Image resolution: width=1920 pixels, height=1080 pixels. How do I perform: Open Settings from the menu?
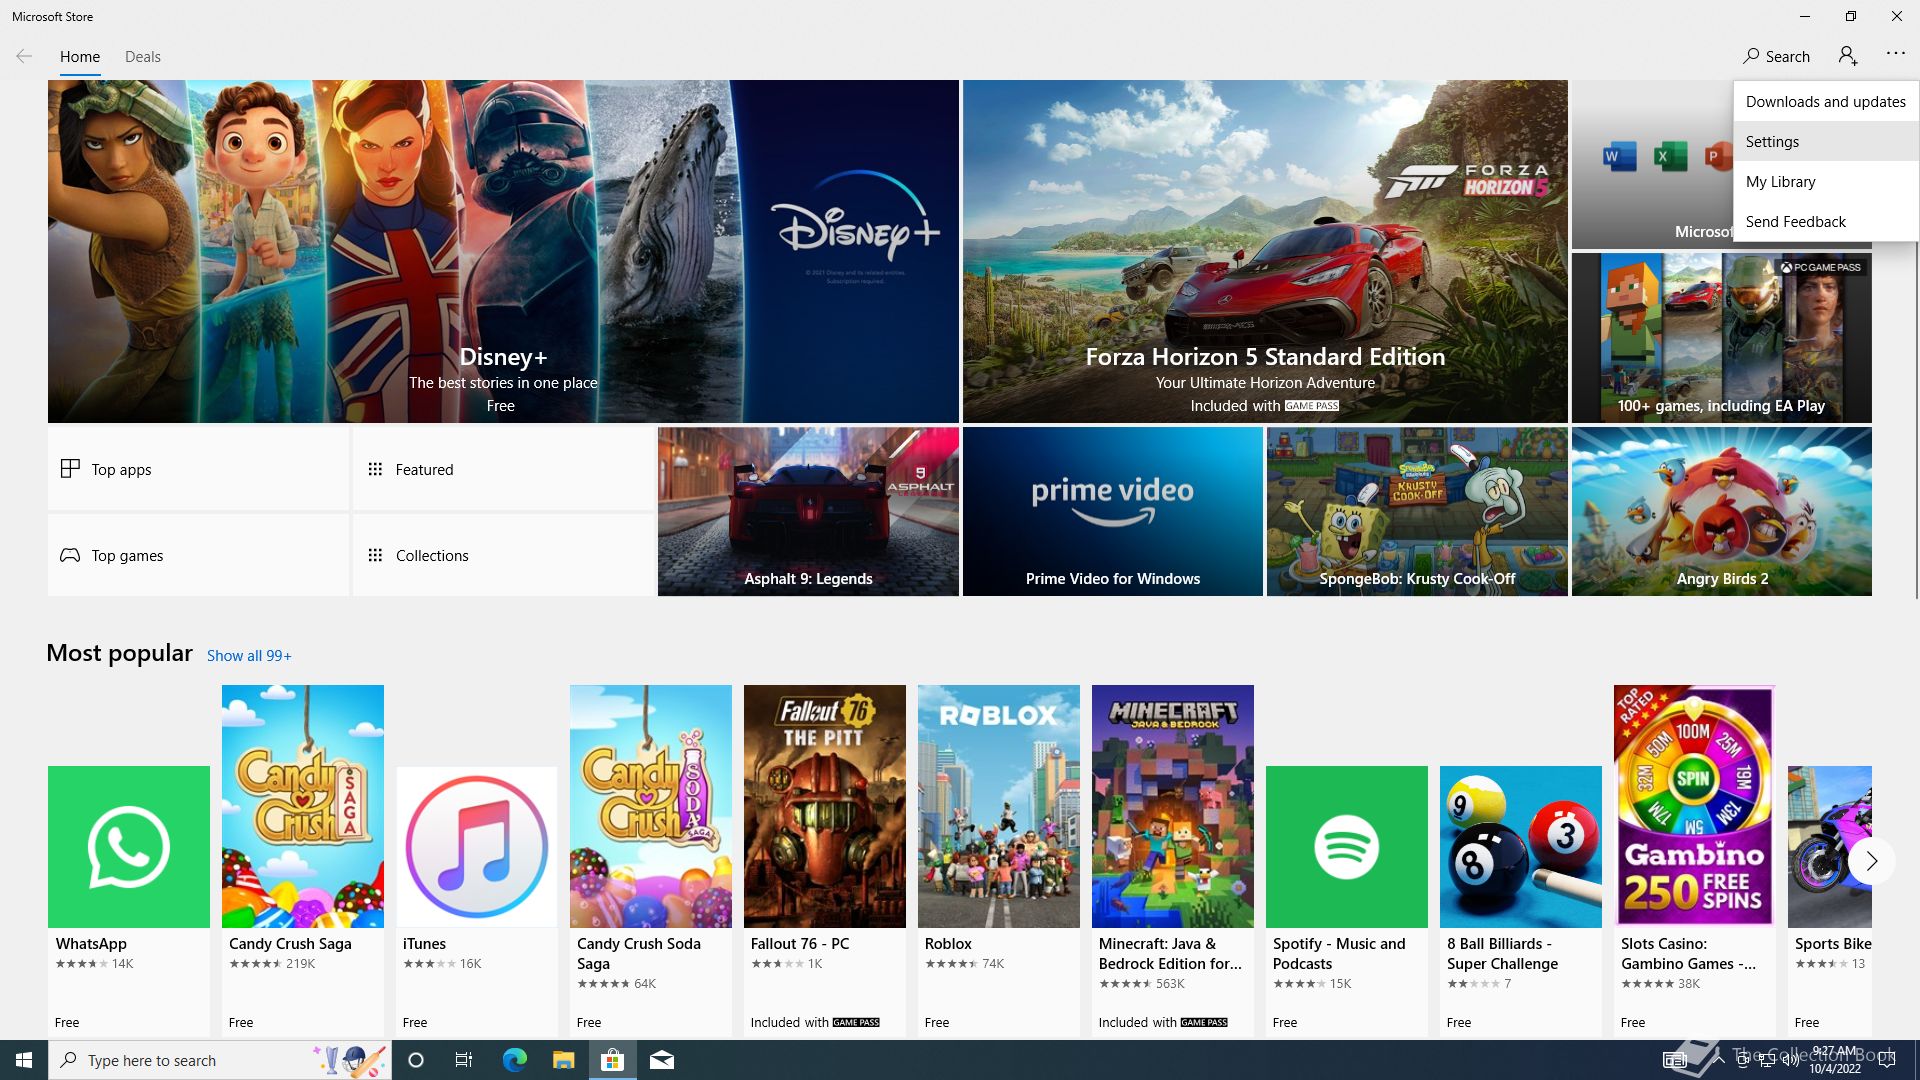(1826, 141)
